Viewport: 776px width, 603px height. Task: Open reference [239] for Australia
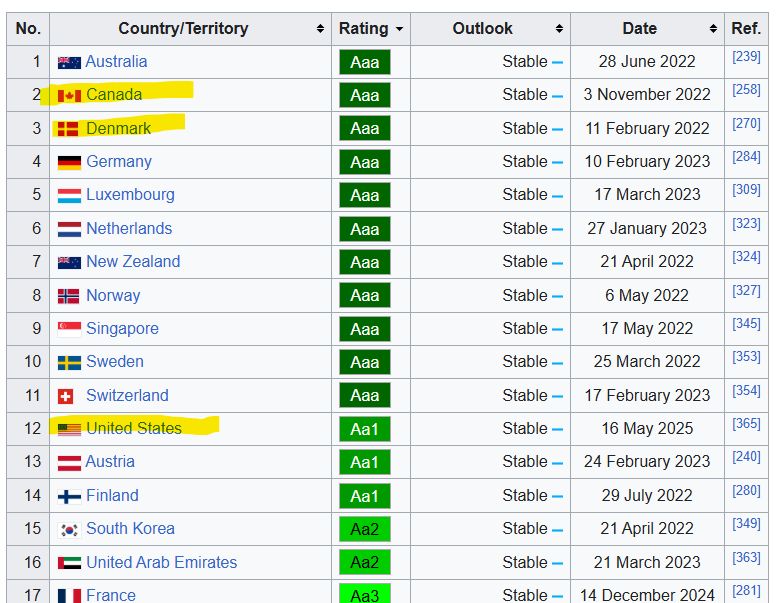(746, 56)
